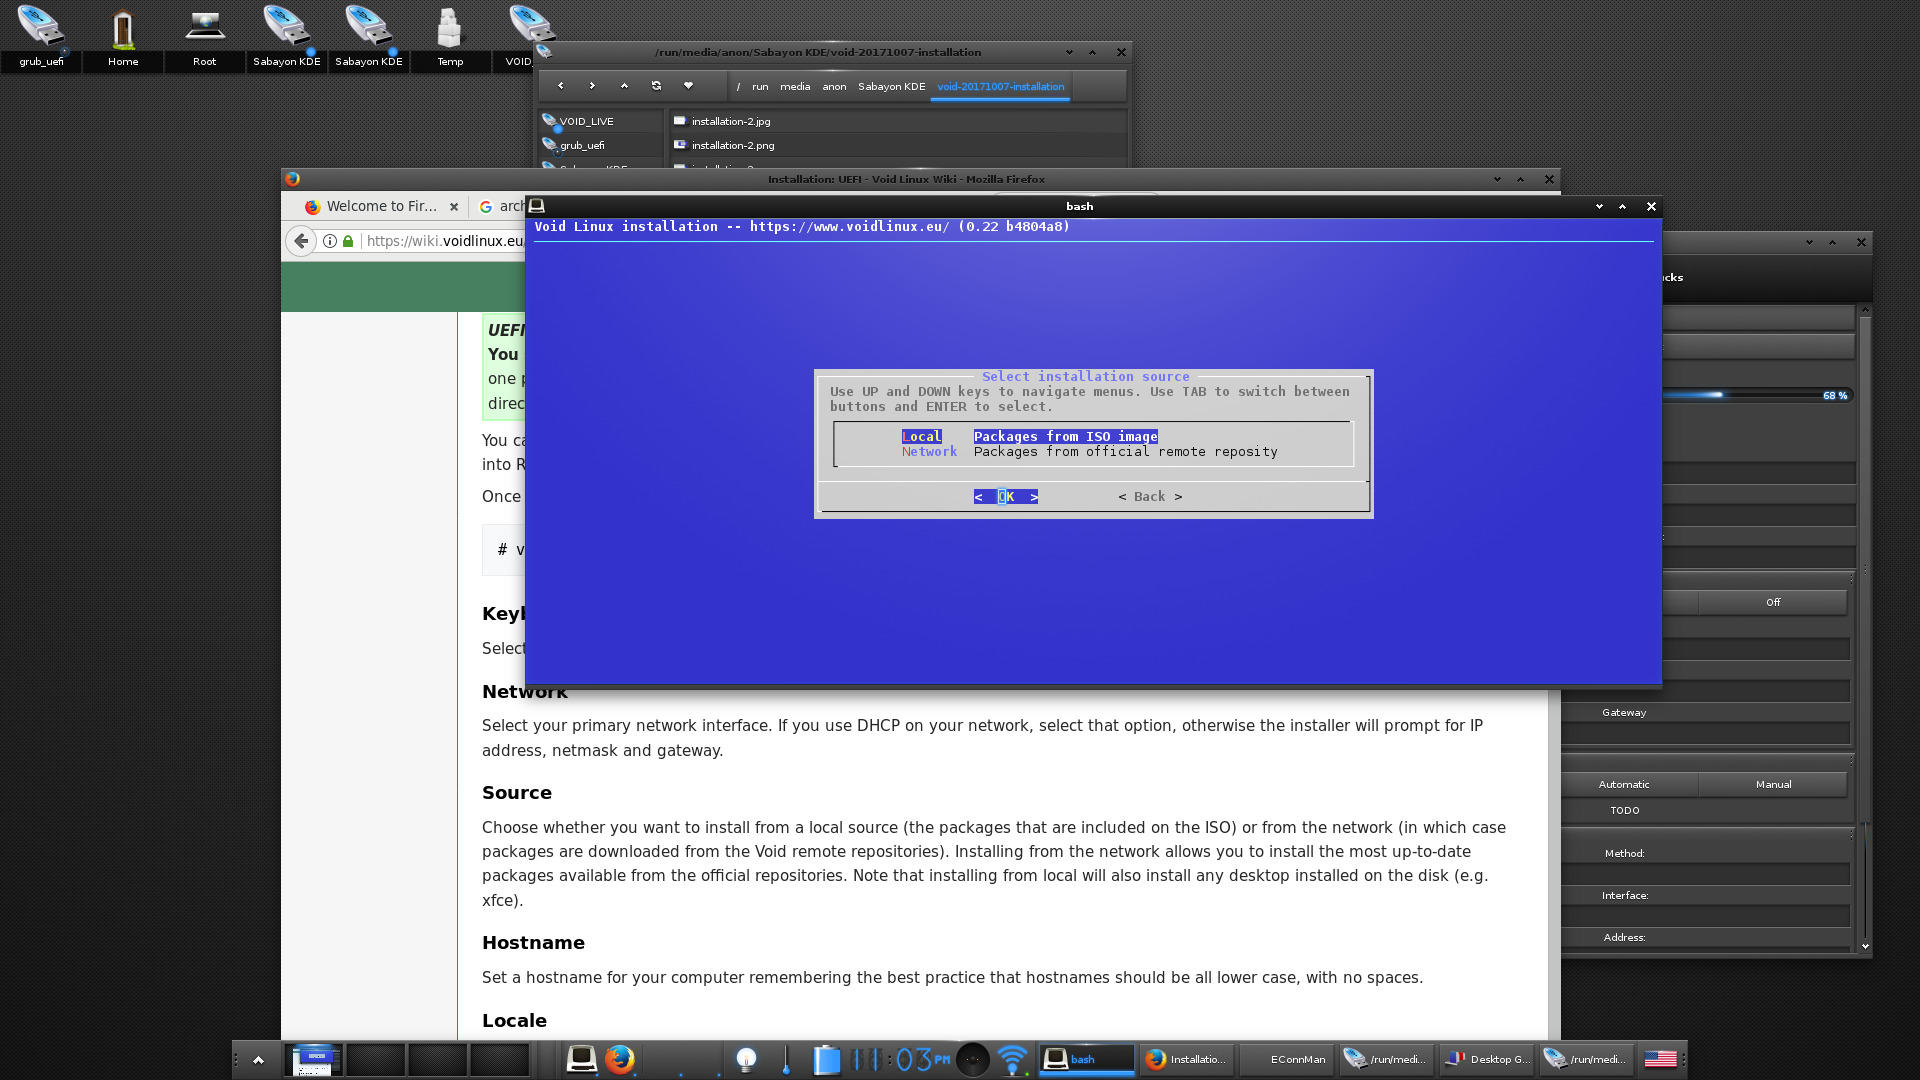Switch to Desktop G... taskbar entry
Viewport: 1920px width, 1080px height.
pyautogui.click(x=1487, y=1059)
